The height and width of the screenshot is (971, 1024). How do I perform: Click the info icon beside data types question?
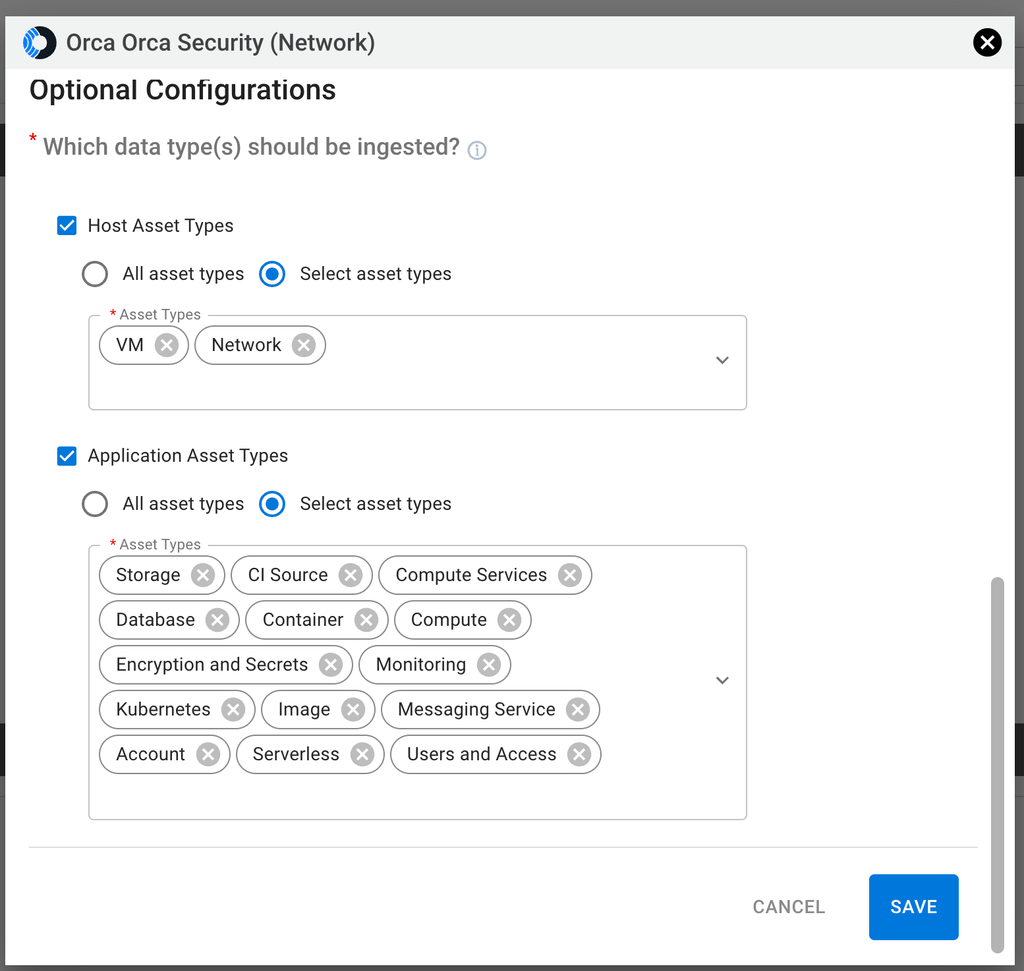click(477, 150)
